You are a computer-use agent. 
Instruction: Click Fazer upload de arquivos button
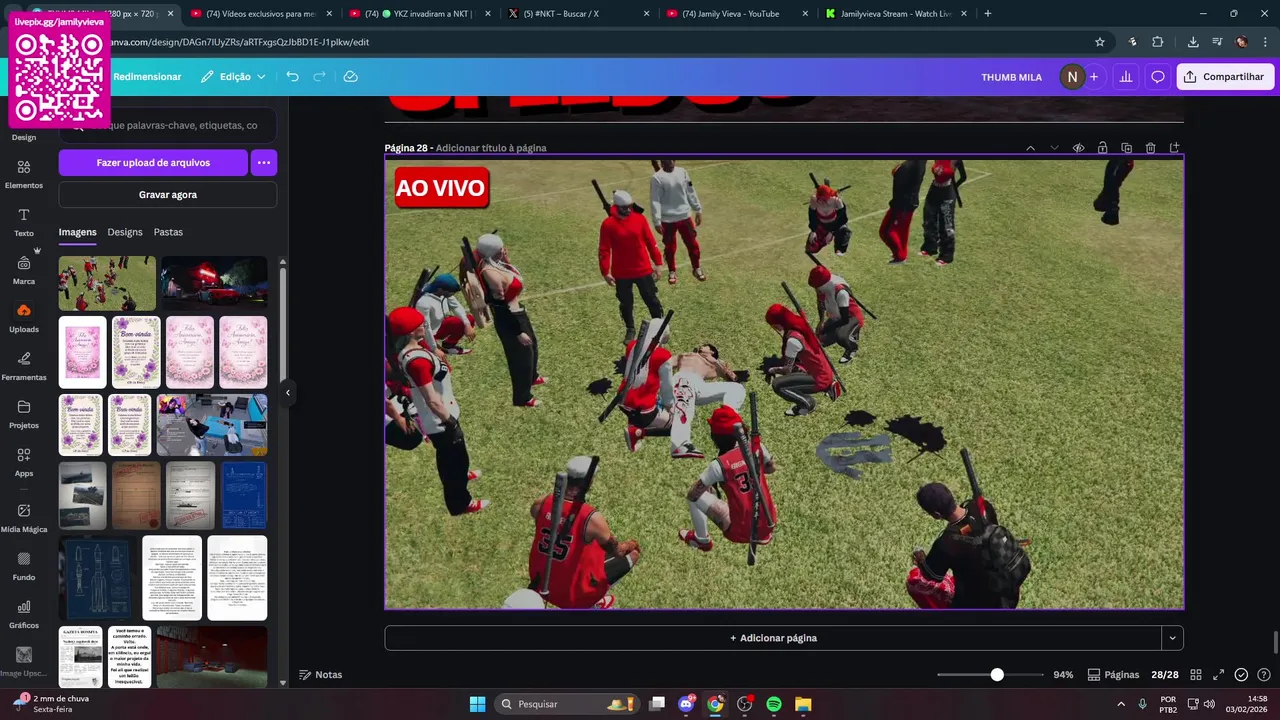point(153,162)
